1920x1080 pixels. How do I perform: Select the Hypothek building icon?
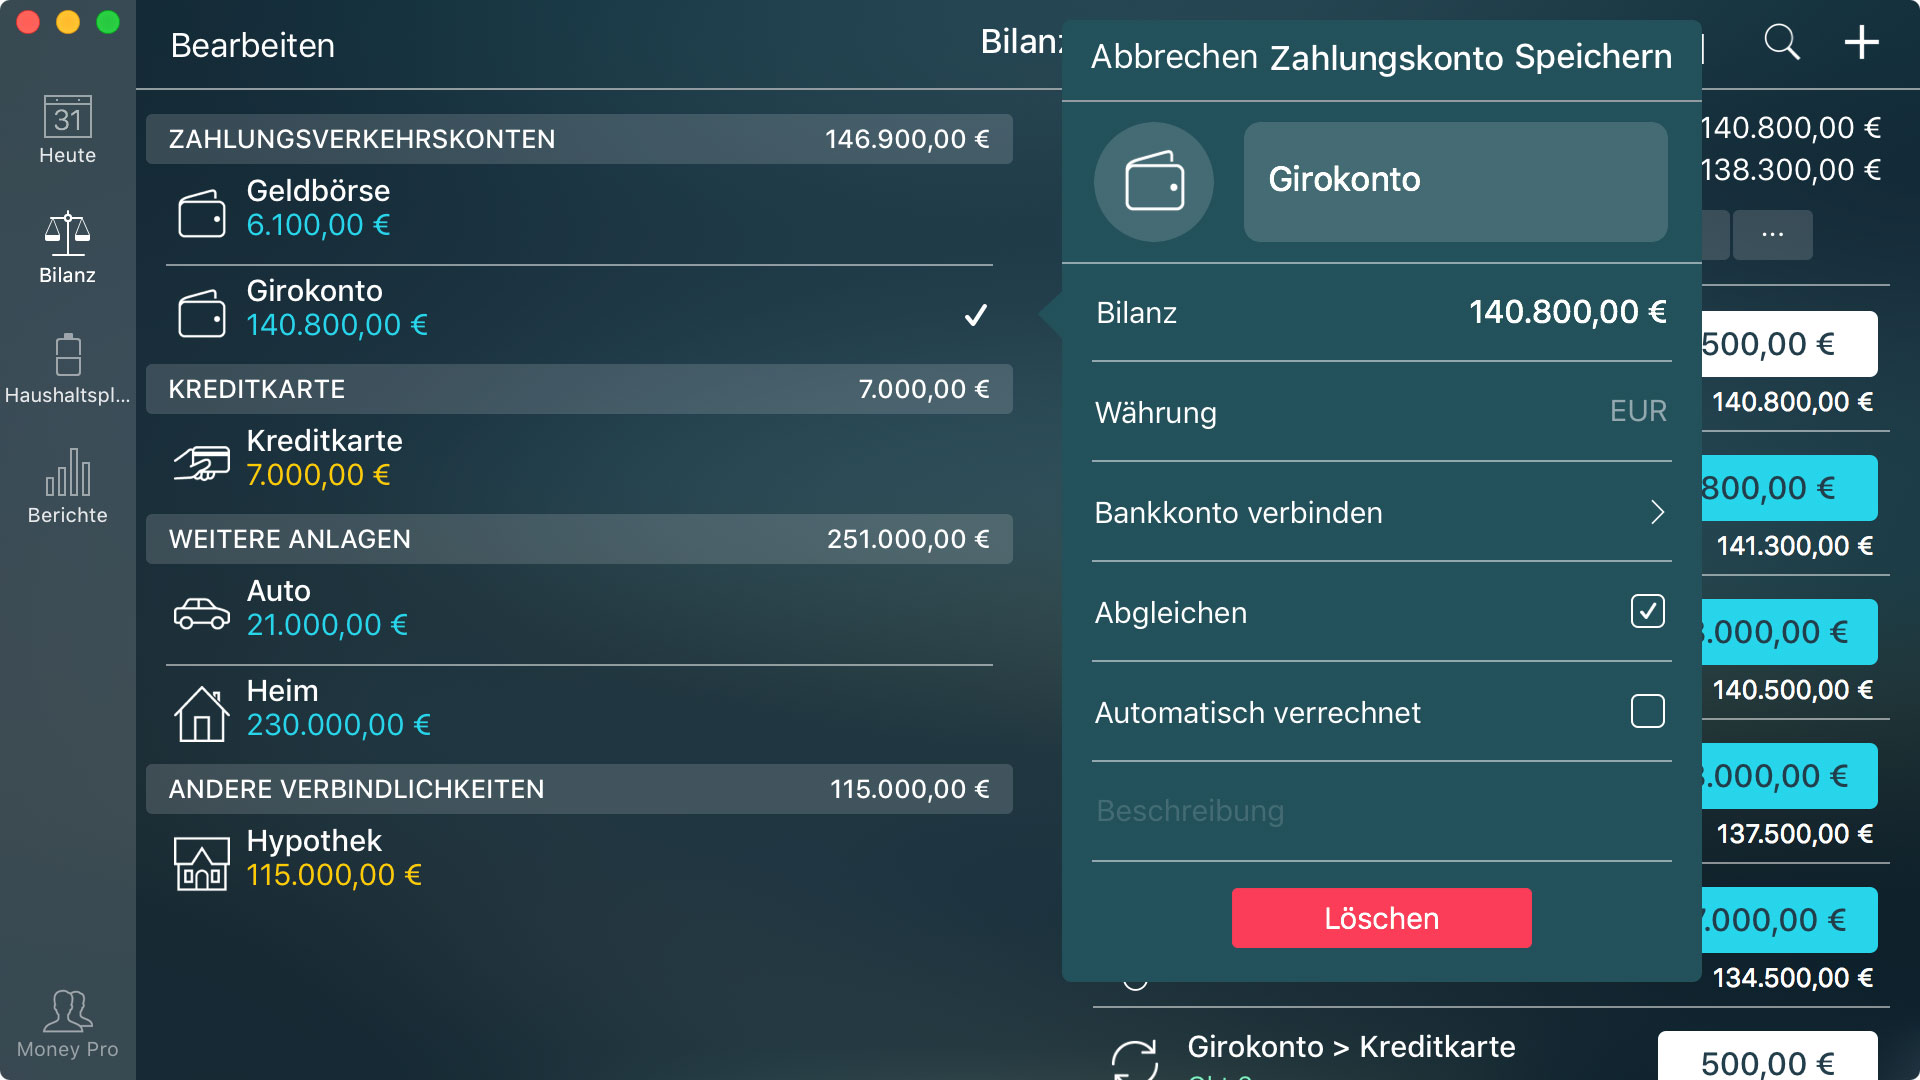tap(200, 858)
